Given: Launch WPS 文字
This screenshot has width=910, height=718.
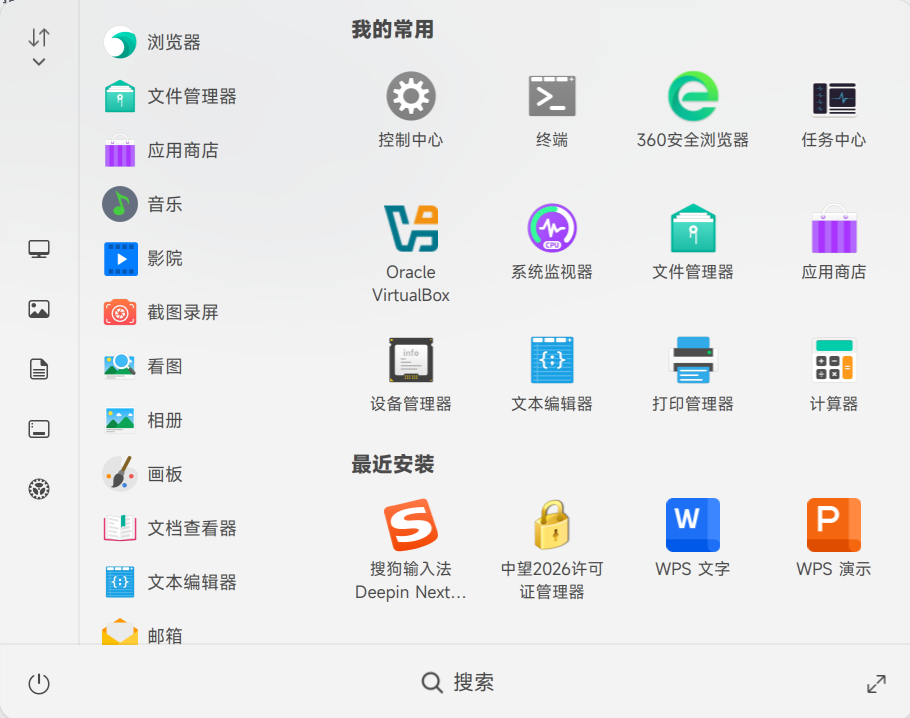Looking at the screenshot, I should 693,537.
